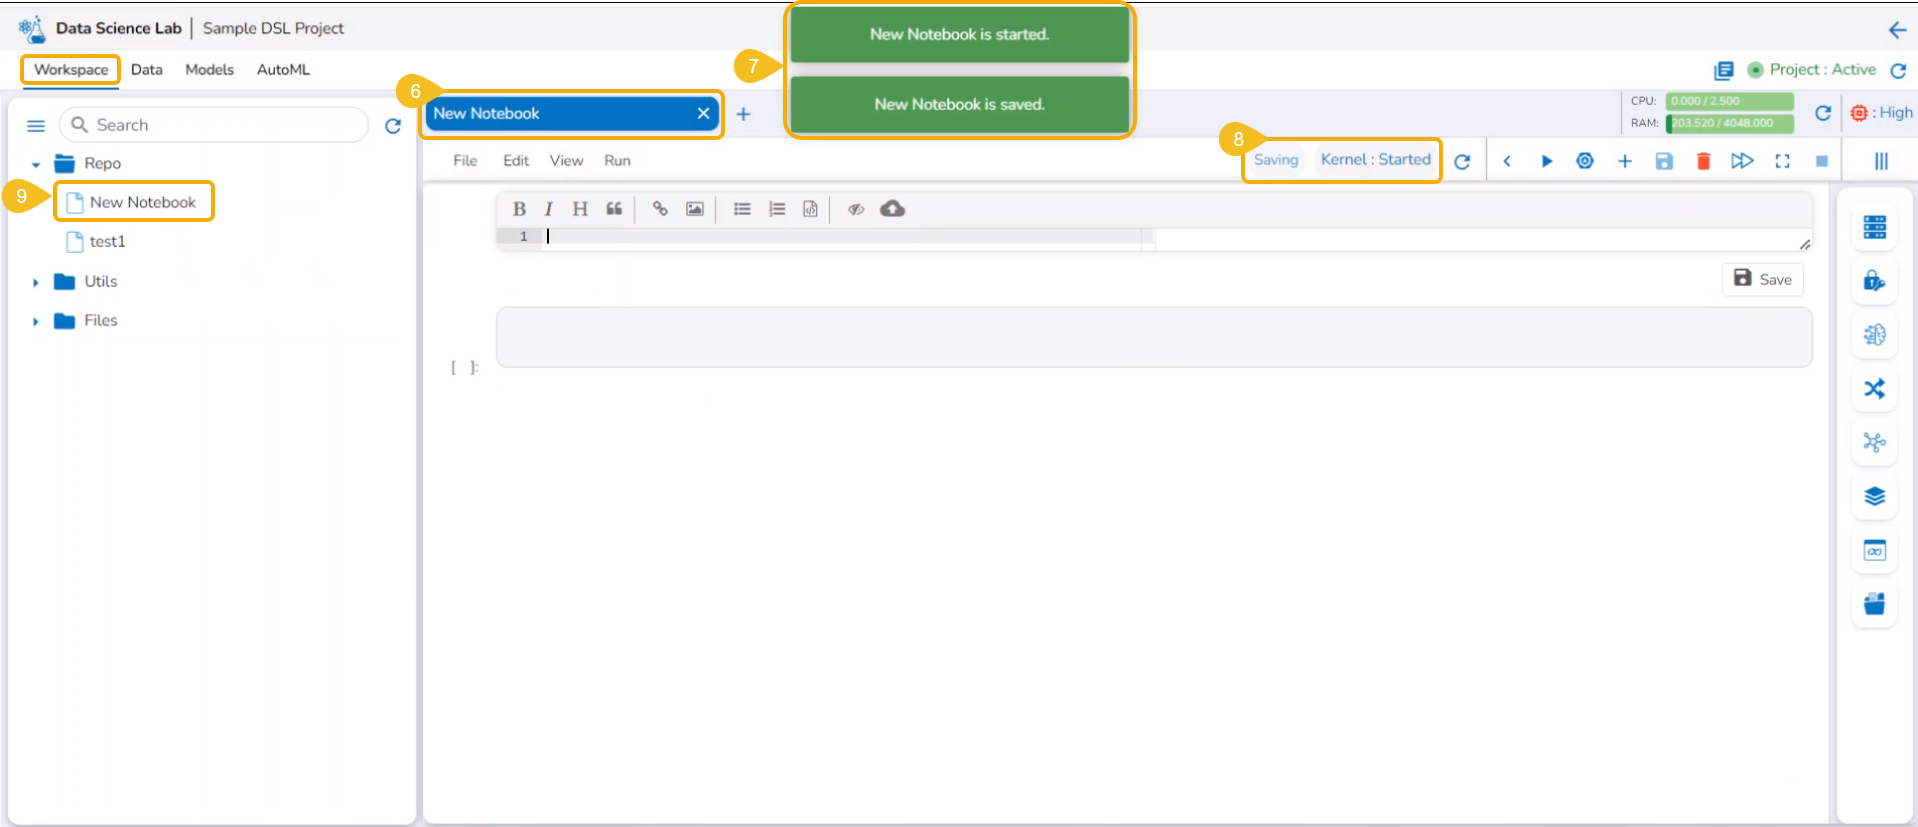Refresh the project status

tap(1898, 70)
